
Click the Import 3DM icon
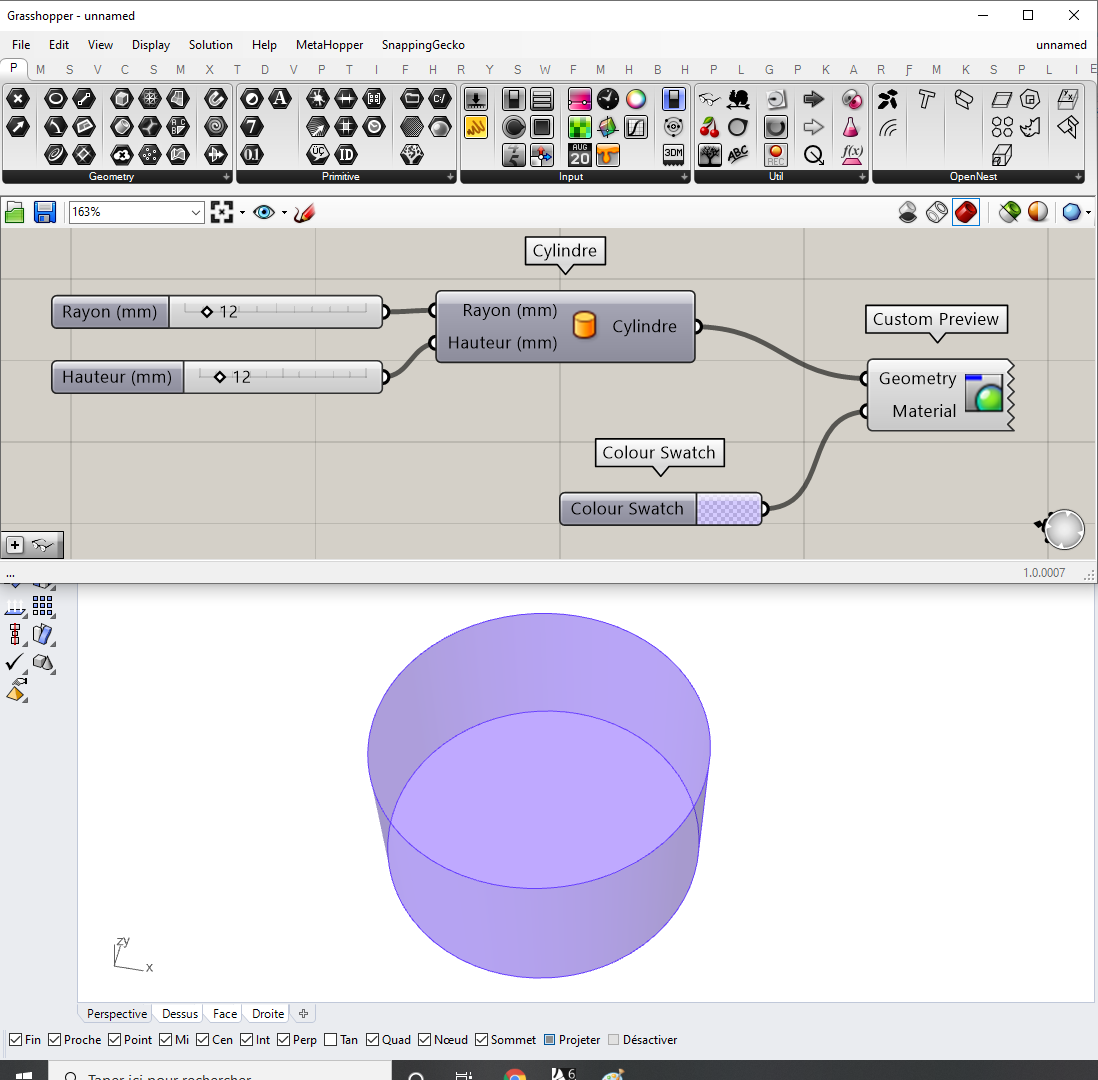(x=673, y=153)
